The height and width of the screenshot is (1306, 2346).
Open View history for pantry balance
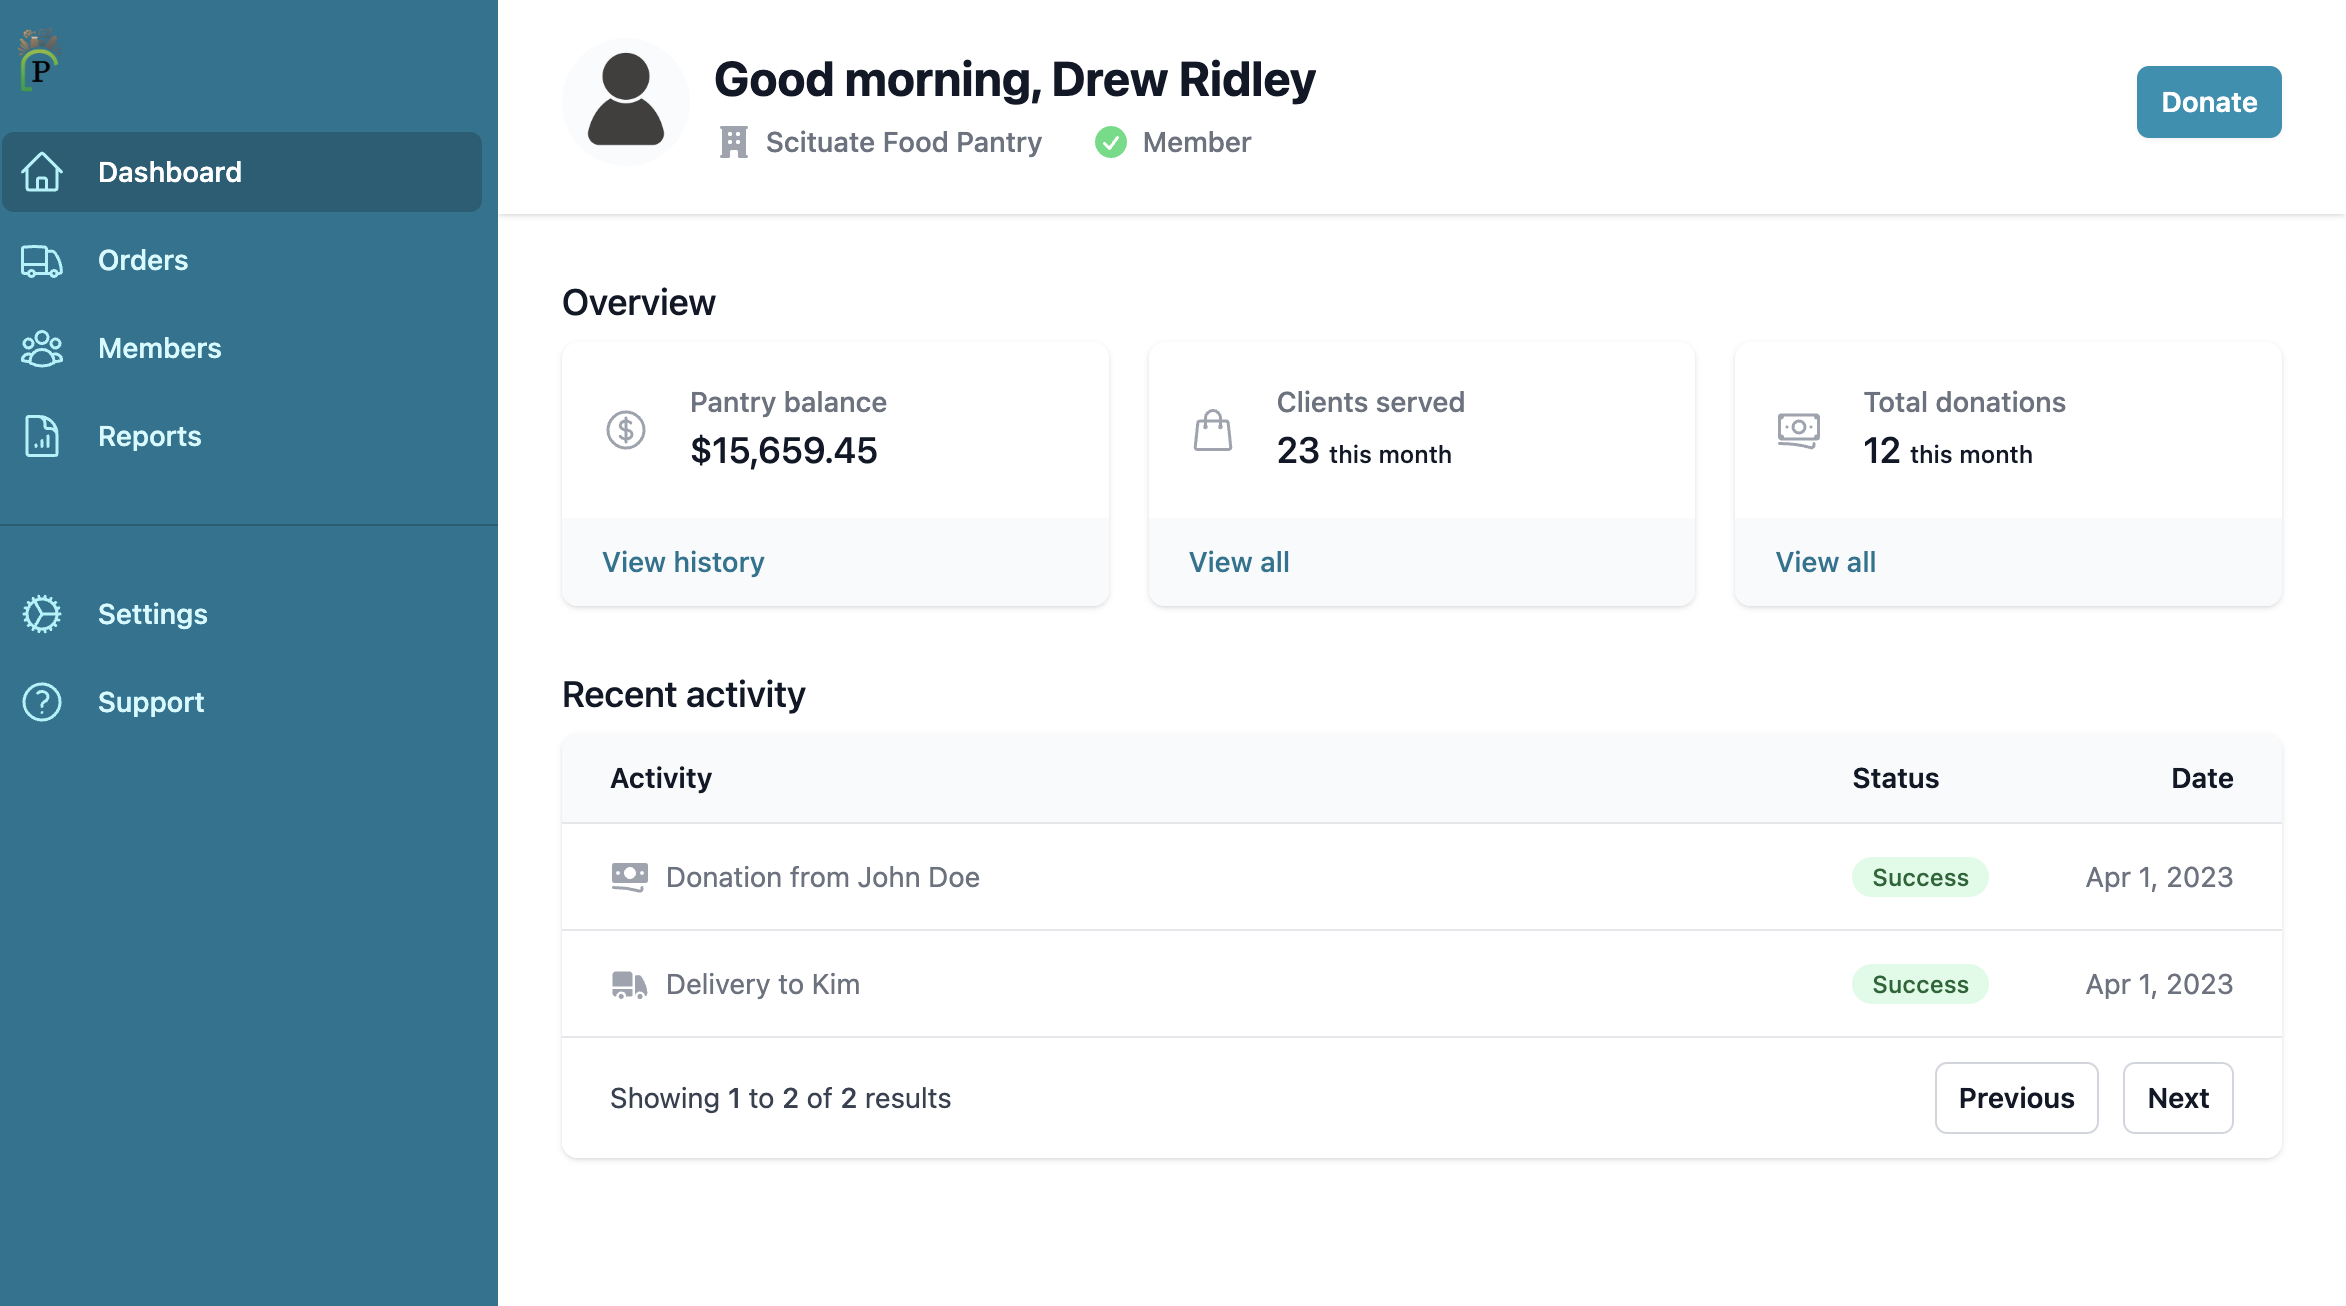tap(683, 562)
